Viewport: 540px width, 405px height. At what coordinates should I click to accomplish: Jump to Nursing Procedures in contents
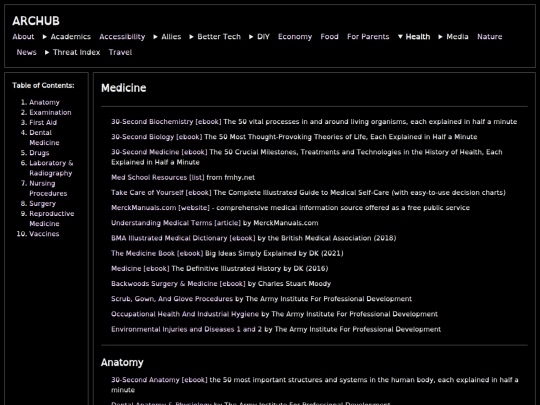[48, 188]
